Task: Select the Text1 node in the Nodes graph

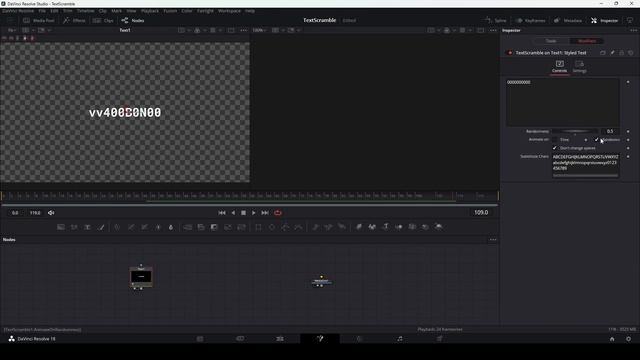Action: click(x=141, y=277)
